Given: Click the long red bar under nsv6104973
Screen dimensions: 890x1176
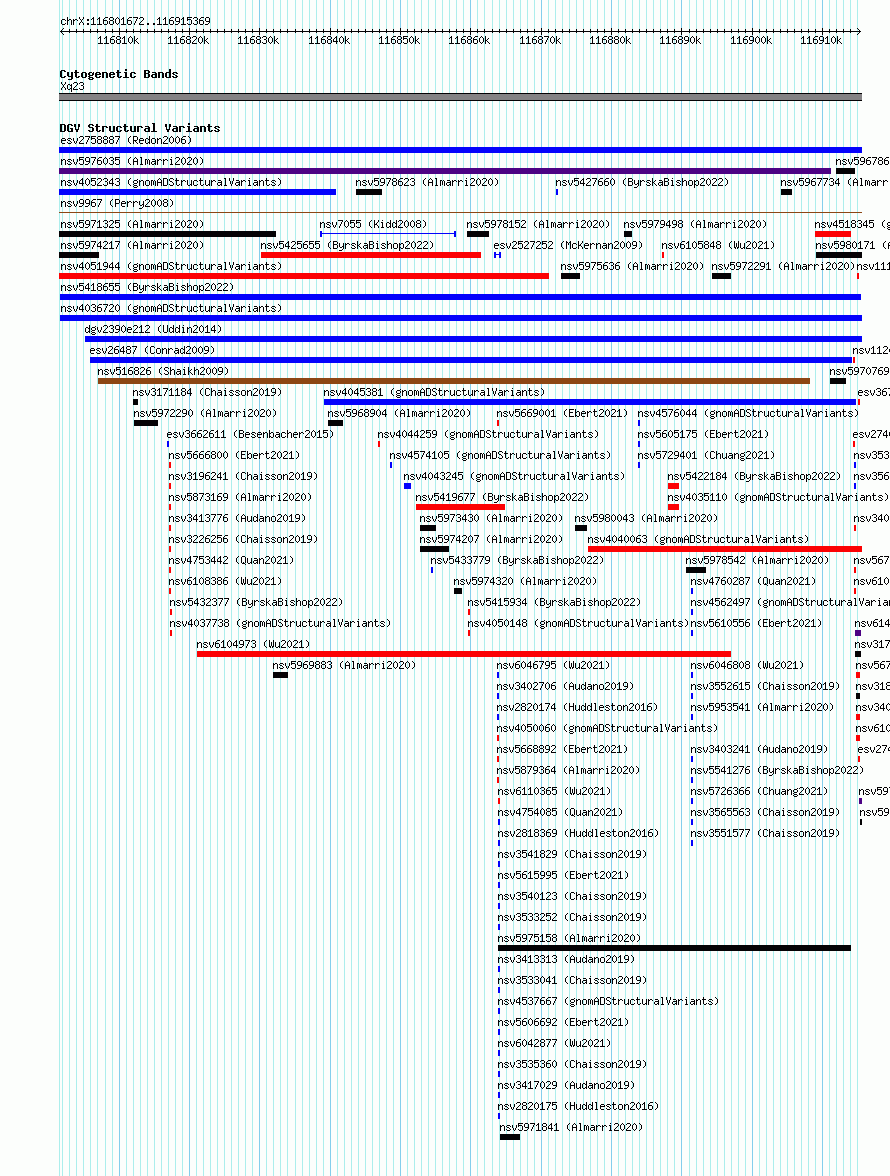Looking at the screenshot, I should pyautogui.click(x=463, y=654).
